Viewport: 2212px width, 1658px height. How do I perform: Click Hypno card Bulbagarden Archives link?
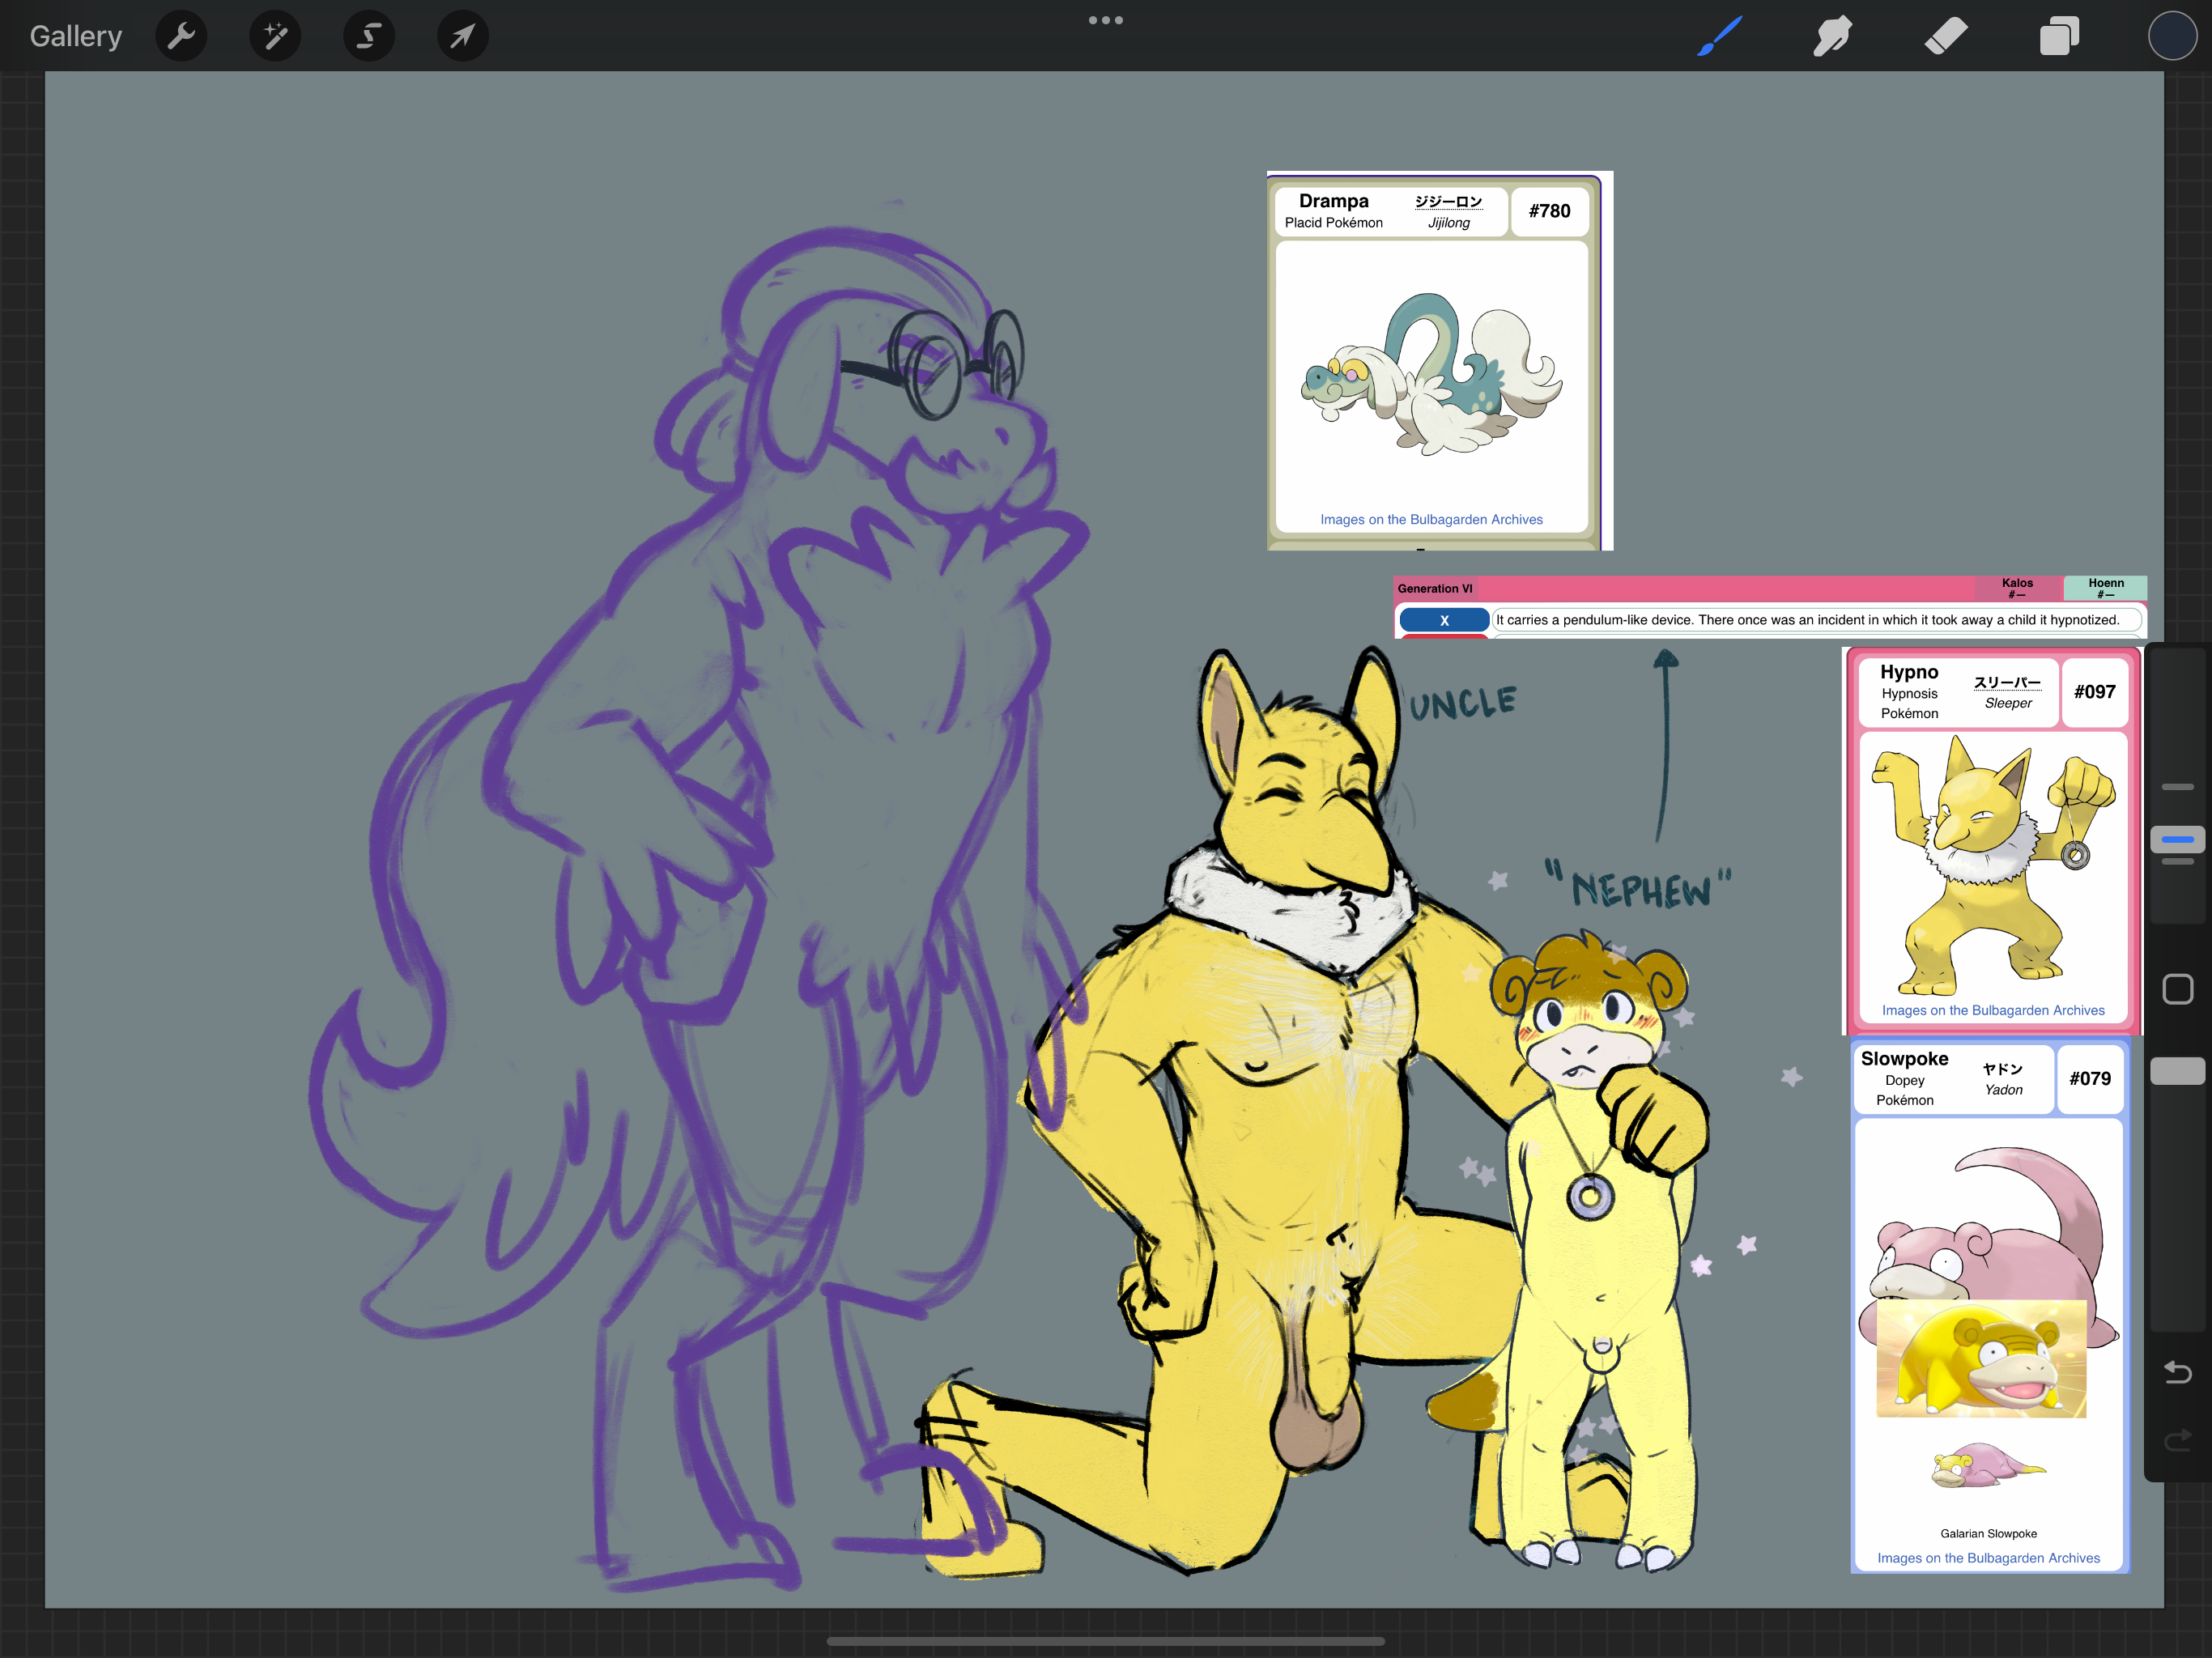pos(1992,1010)
